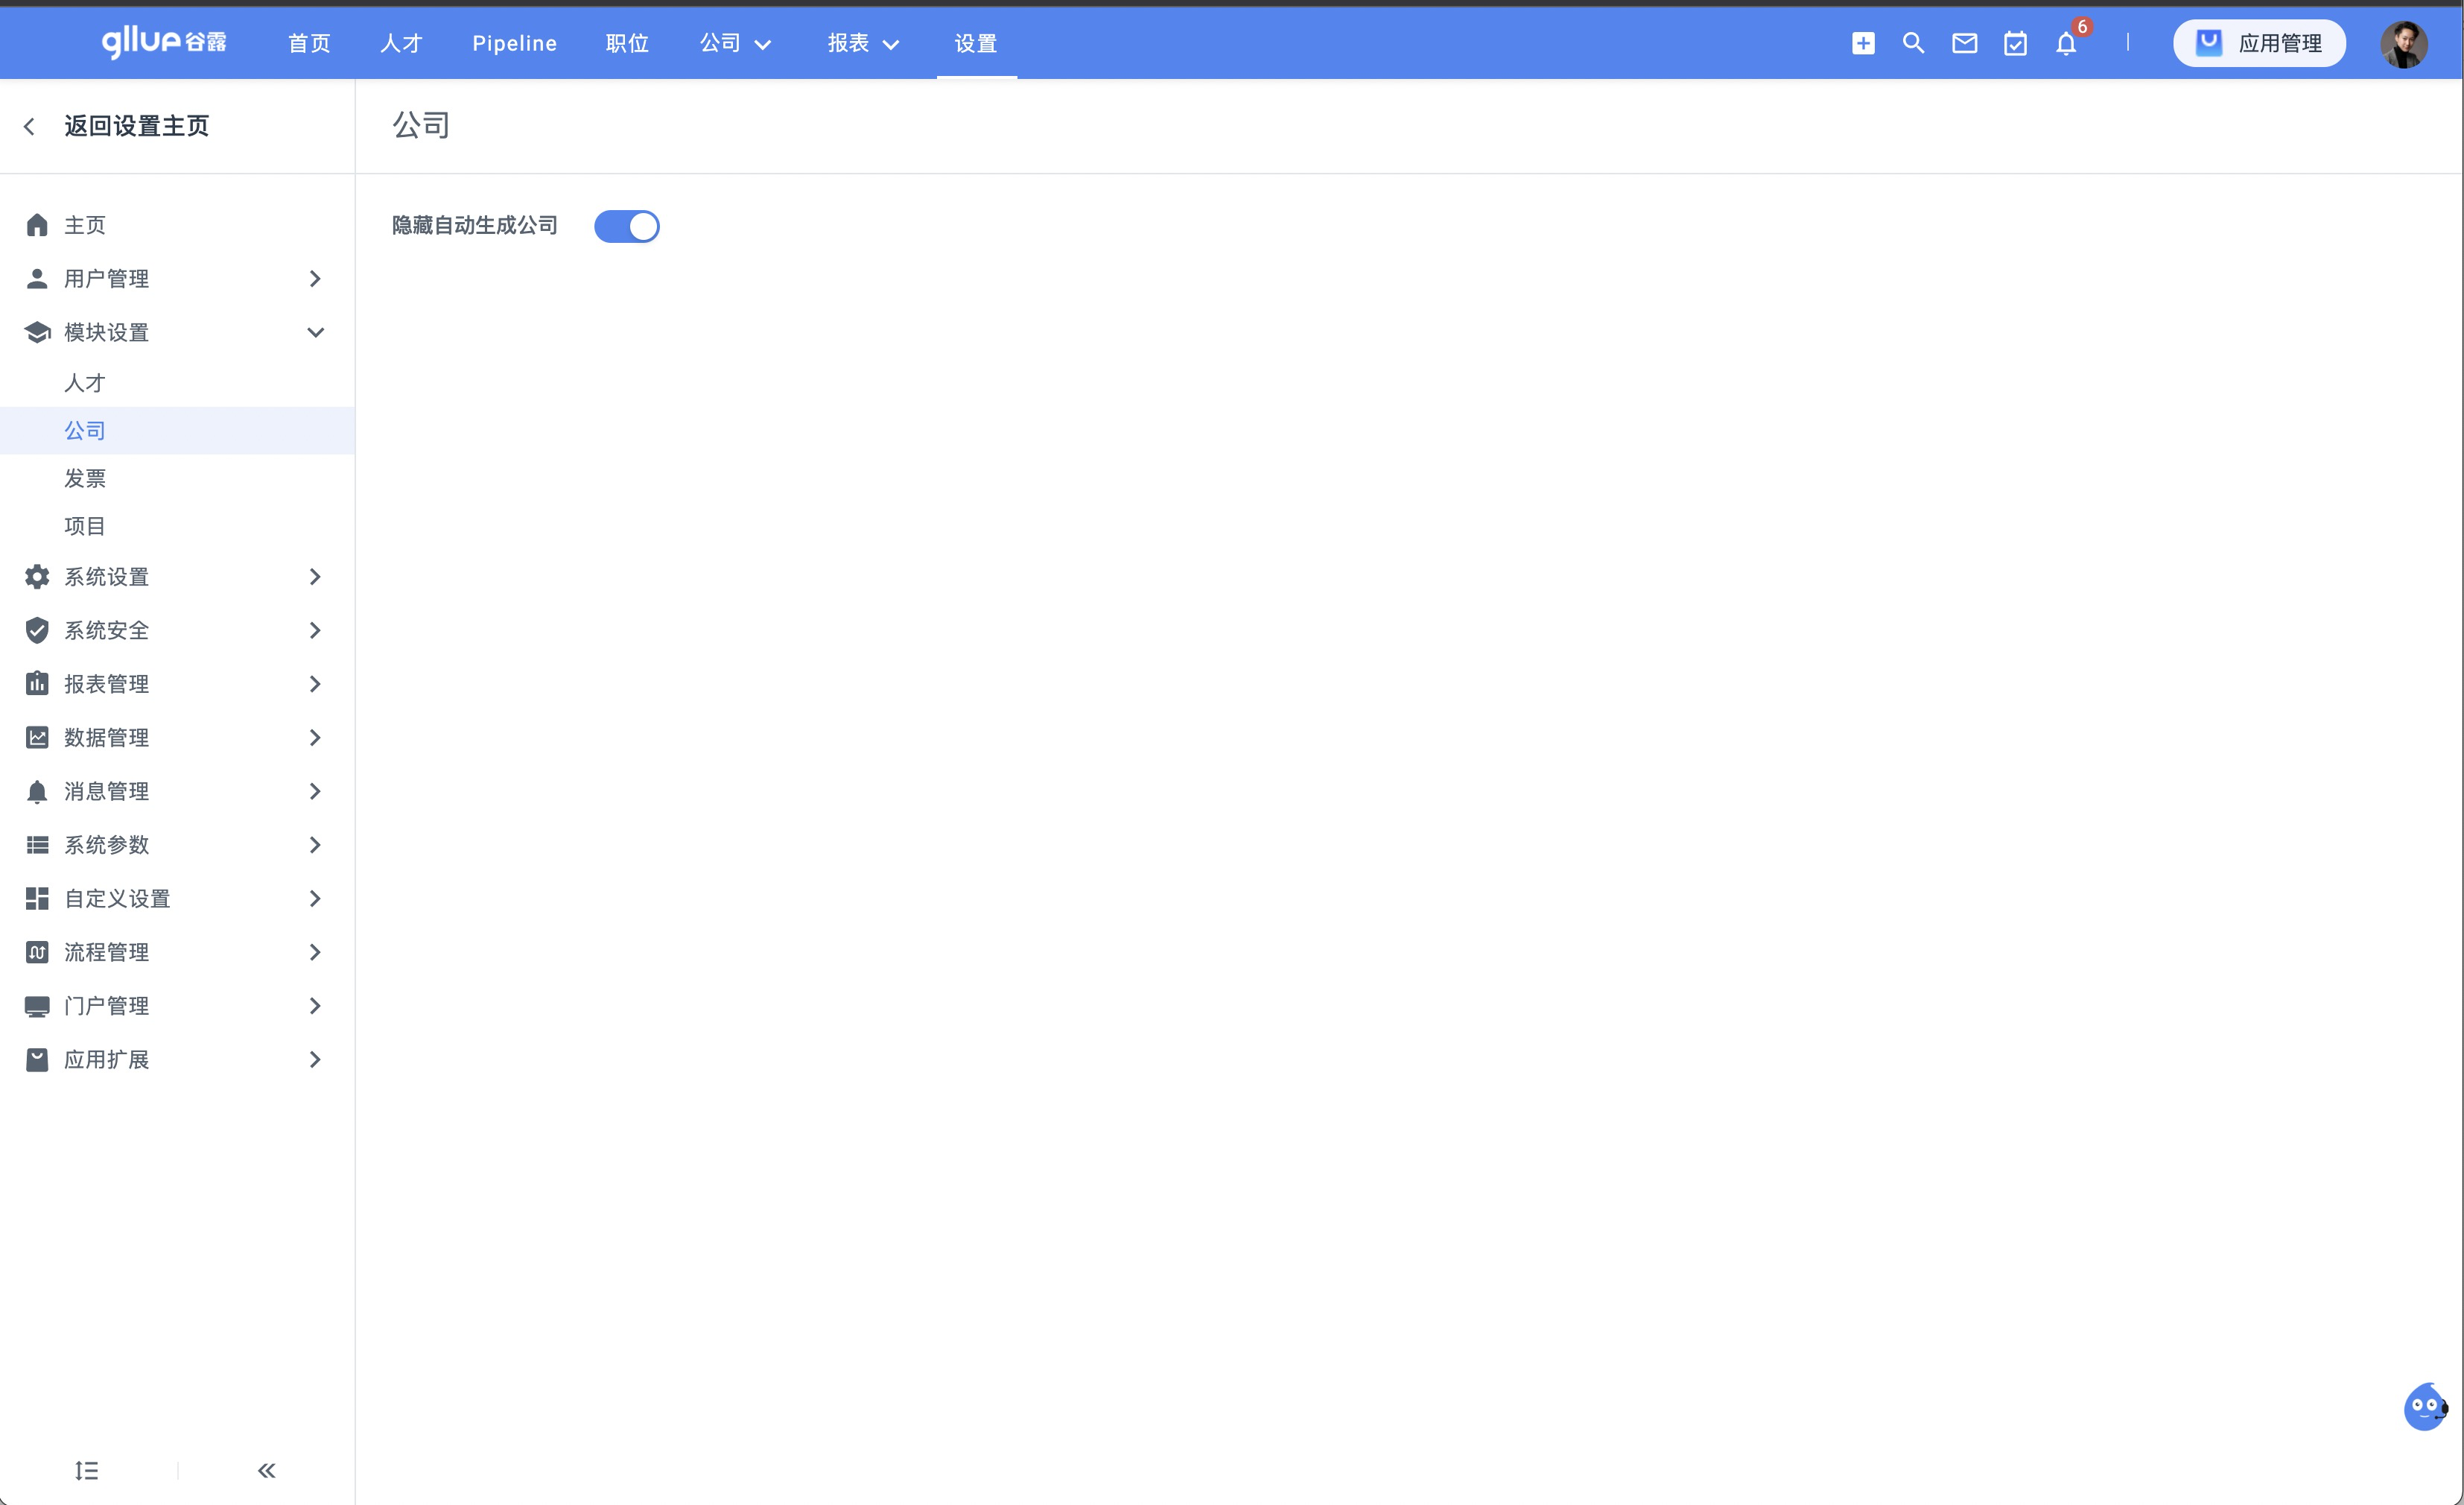Open the search magnifier icon
Screen dimensions: 2464x1505
coord(1913,43)
